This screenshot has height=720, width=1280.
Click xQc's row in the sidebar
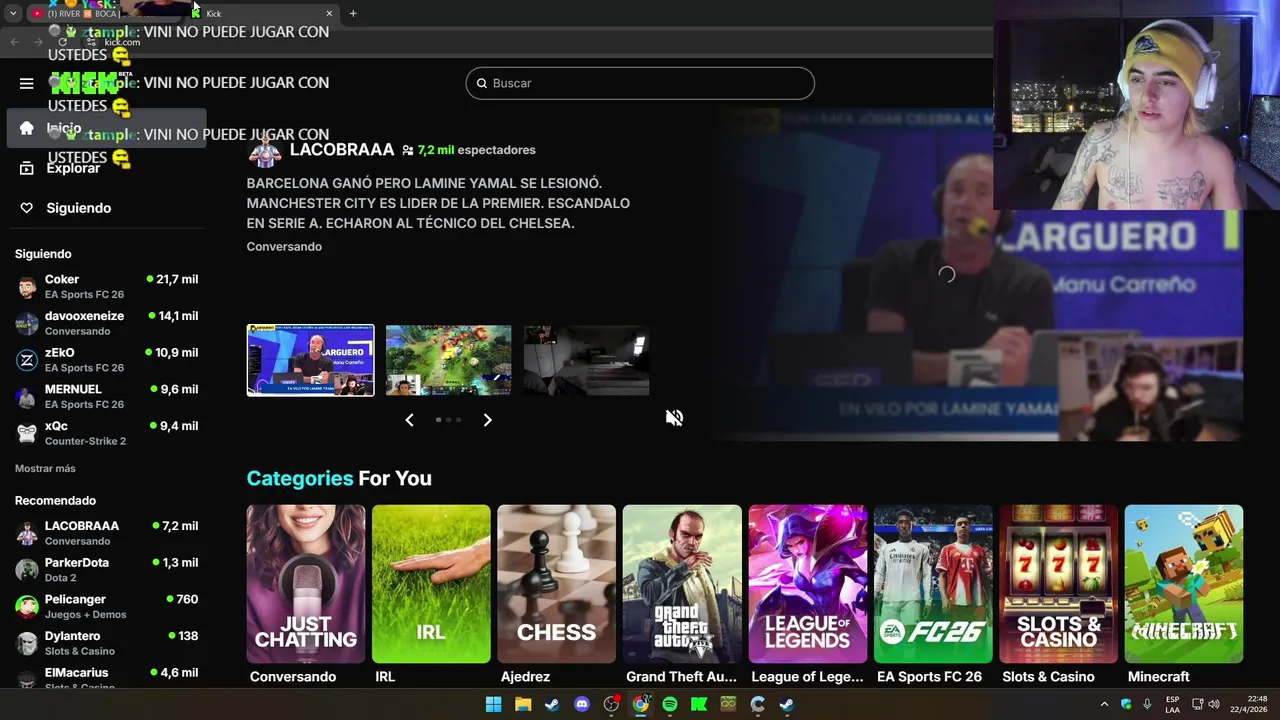tap(107, 433)
